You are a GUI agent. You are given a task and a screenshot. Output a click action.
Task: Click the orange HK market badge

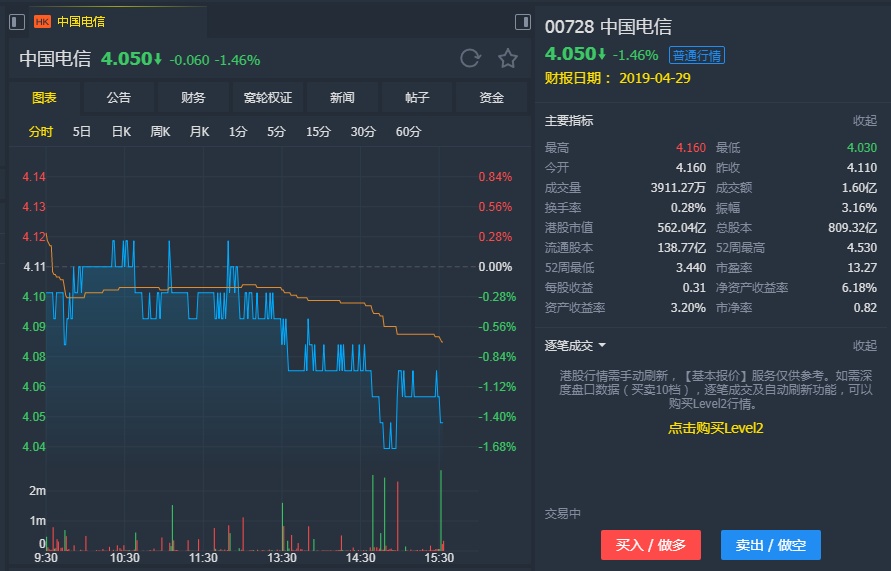point(42,22)
